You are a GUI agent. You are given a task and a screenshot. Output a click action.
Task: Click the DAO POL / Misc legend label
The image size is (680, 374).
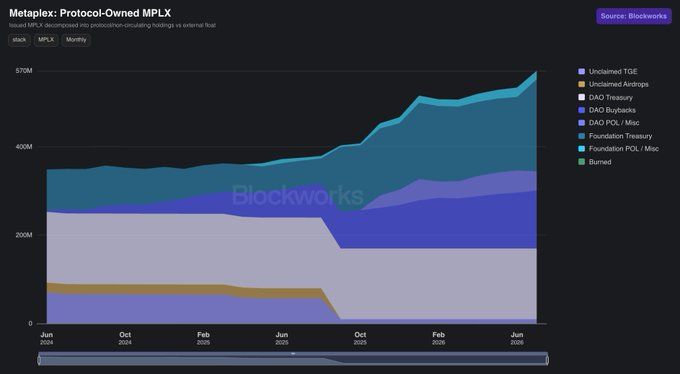click(614, 123)
